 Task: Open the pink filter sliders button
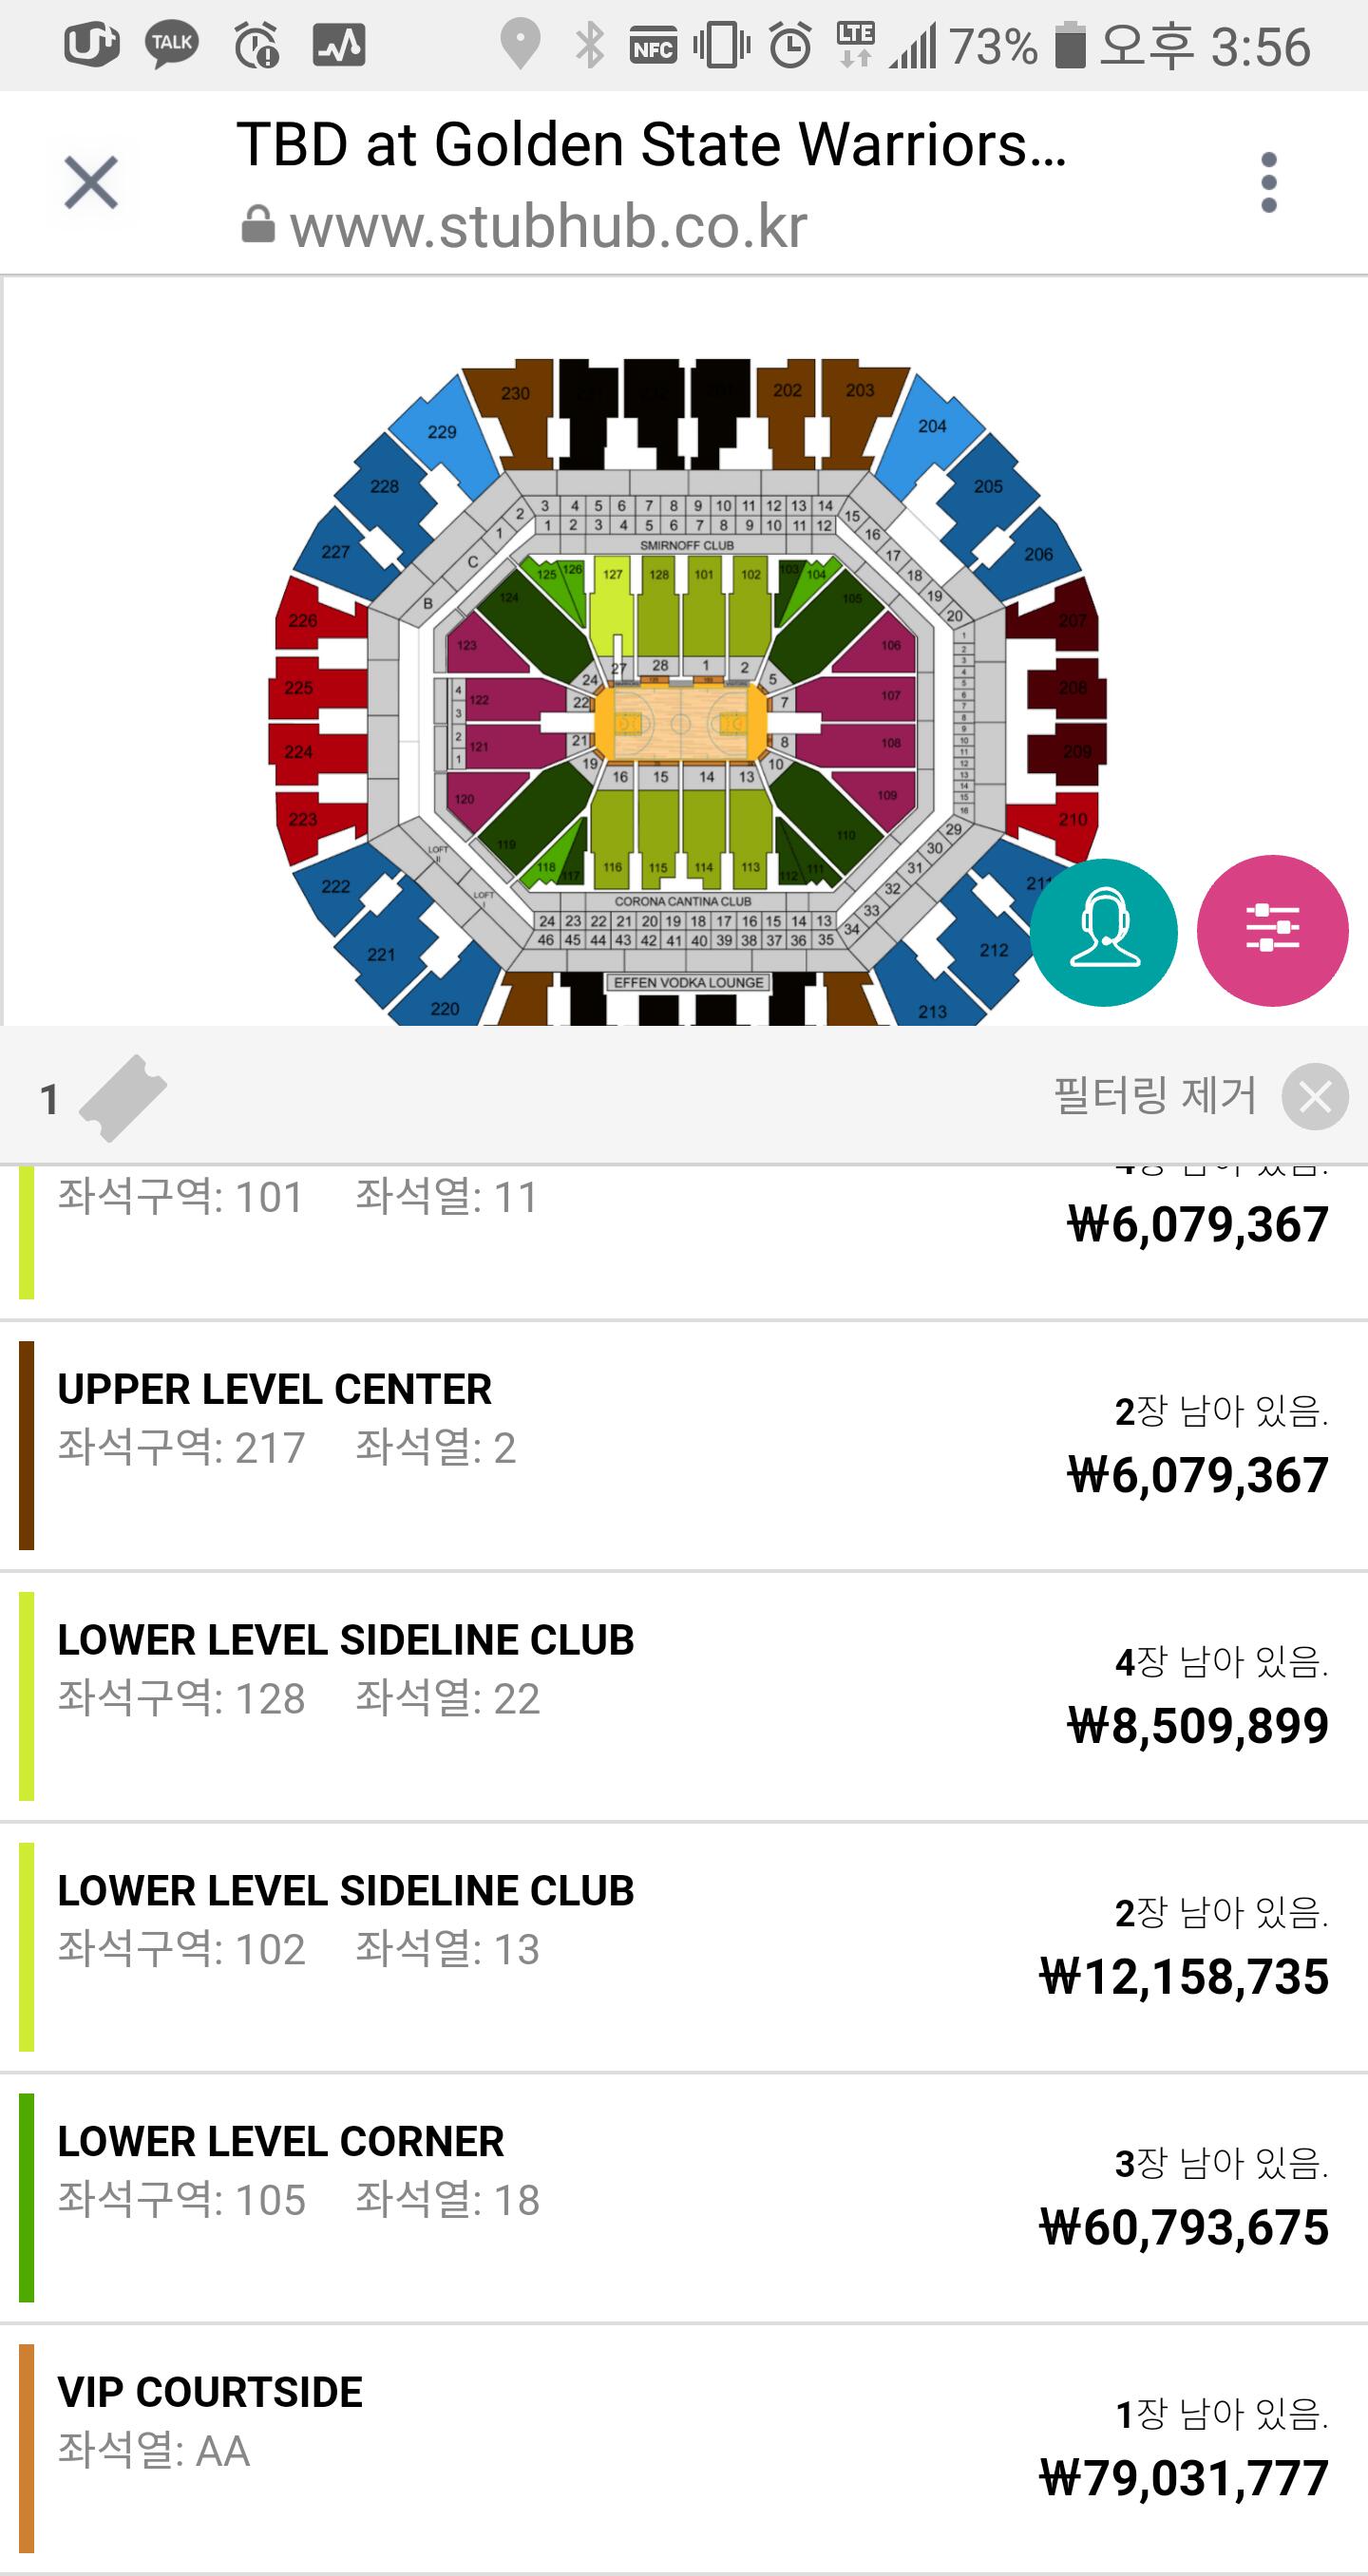(x=1272, y=930)
